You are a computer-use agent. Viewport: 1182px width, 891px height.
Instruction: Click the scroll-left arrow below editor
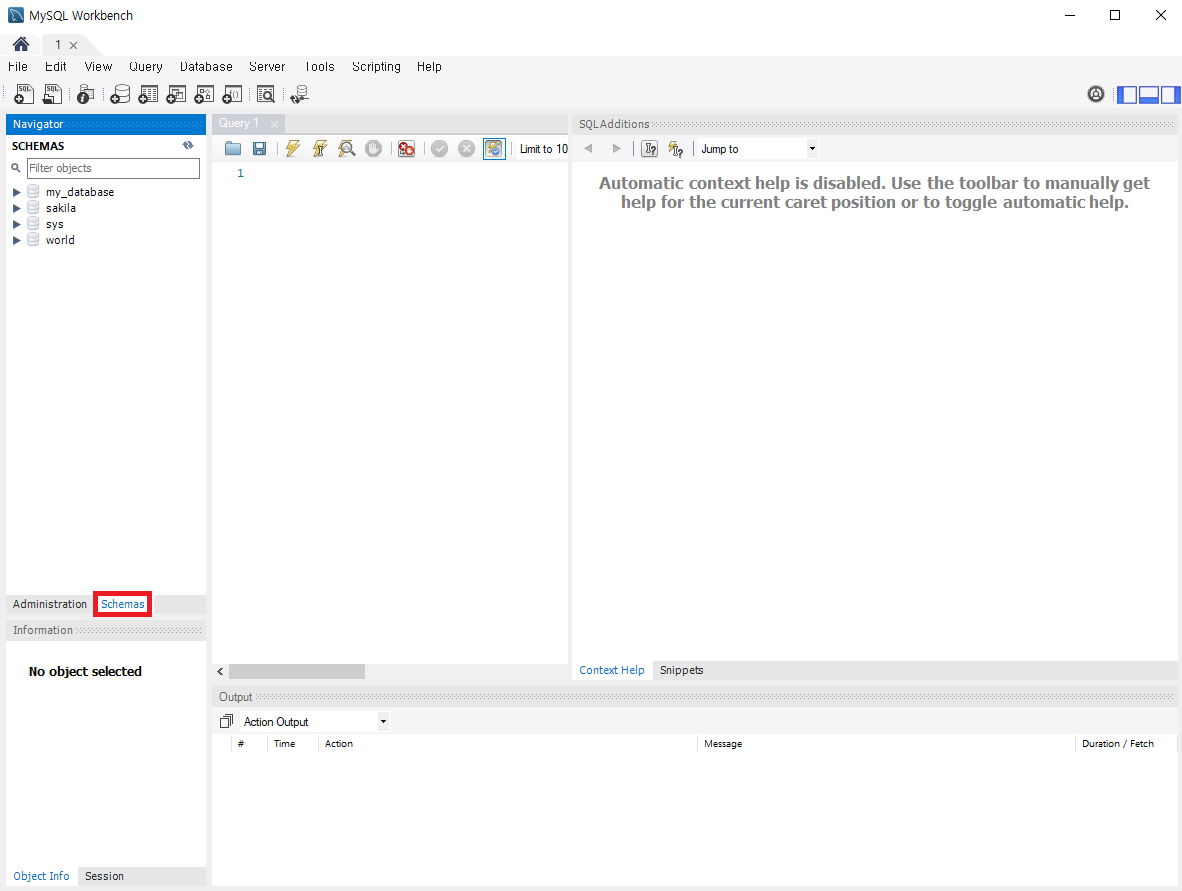[220, 671]
